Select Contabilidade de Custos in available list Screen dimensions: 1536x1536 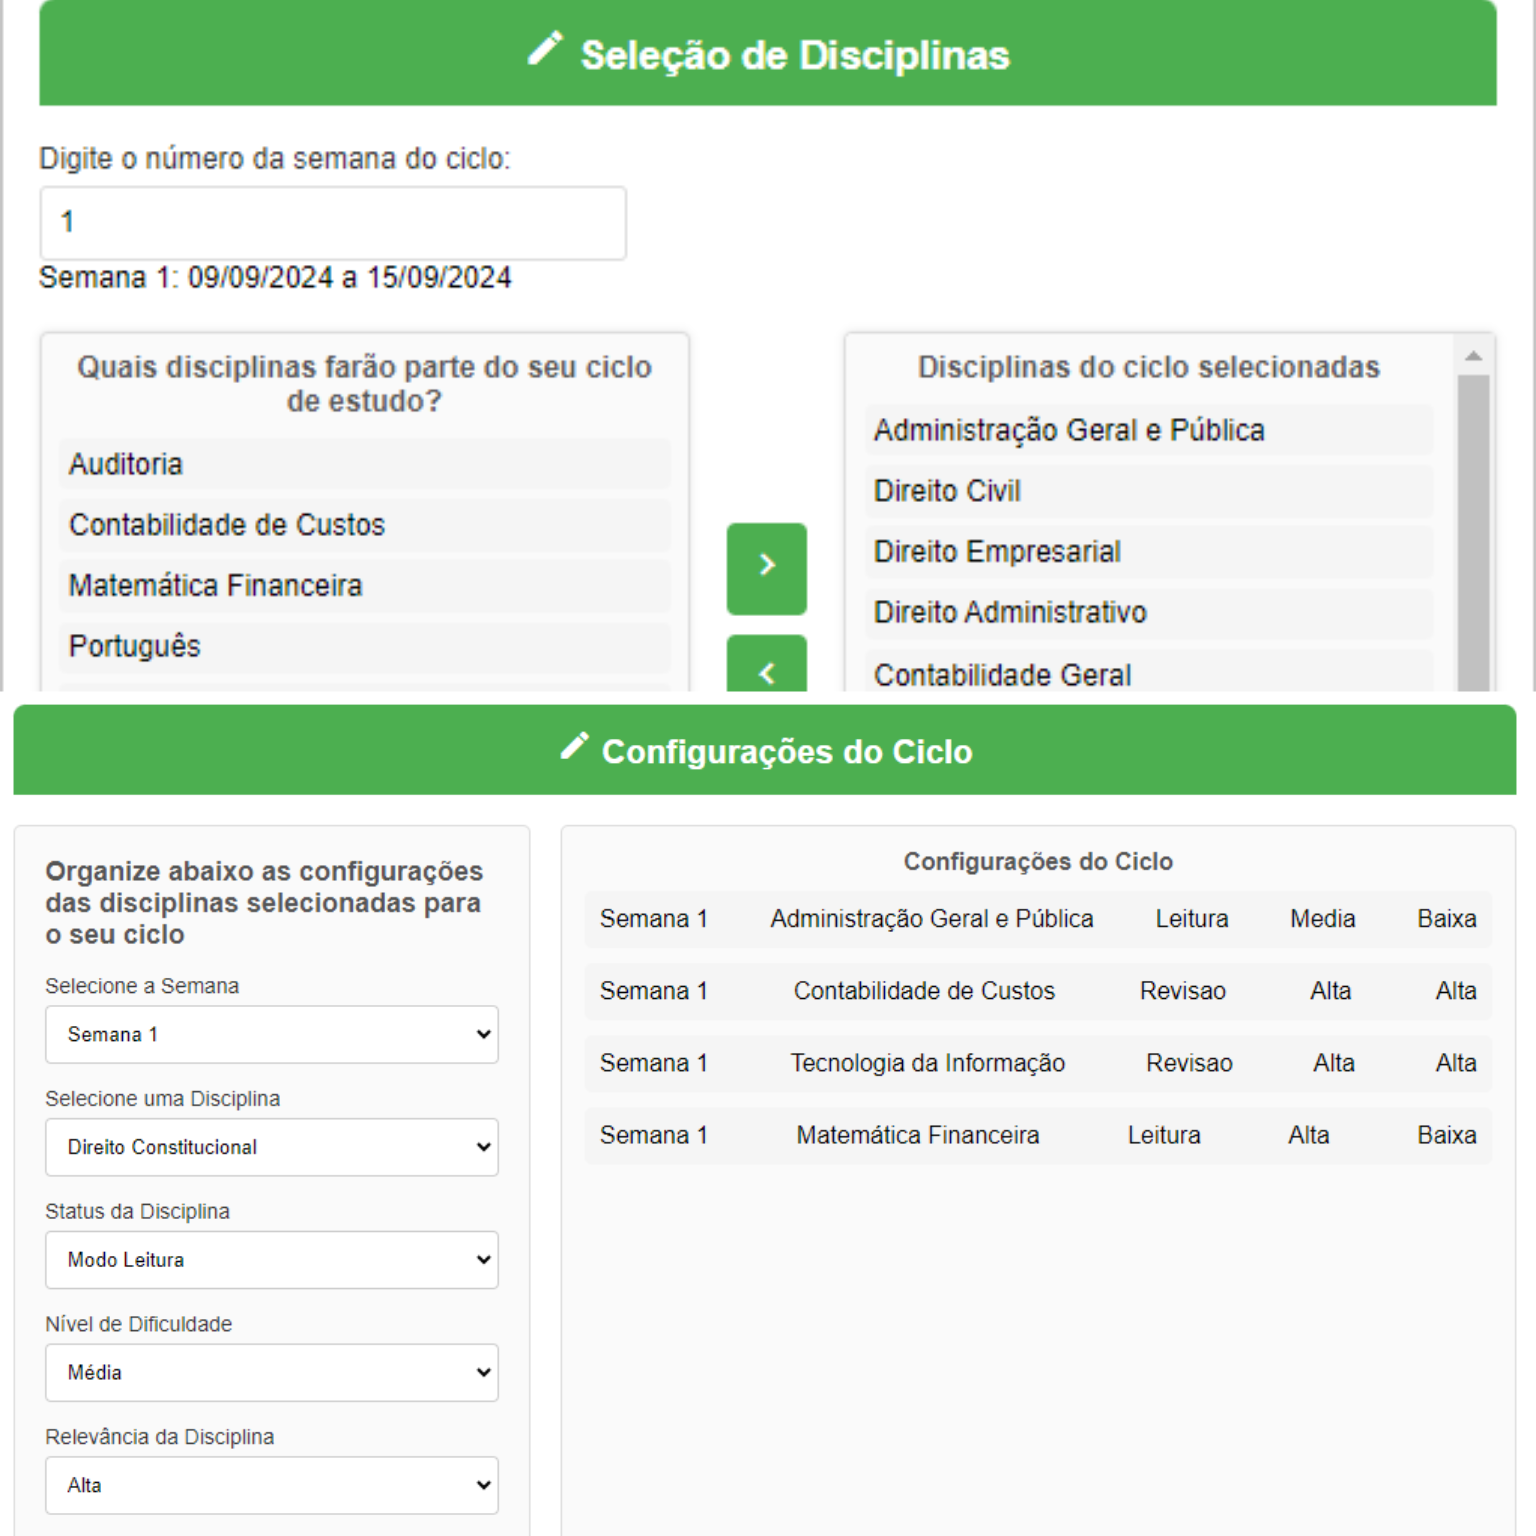(x=364, y=525)
